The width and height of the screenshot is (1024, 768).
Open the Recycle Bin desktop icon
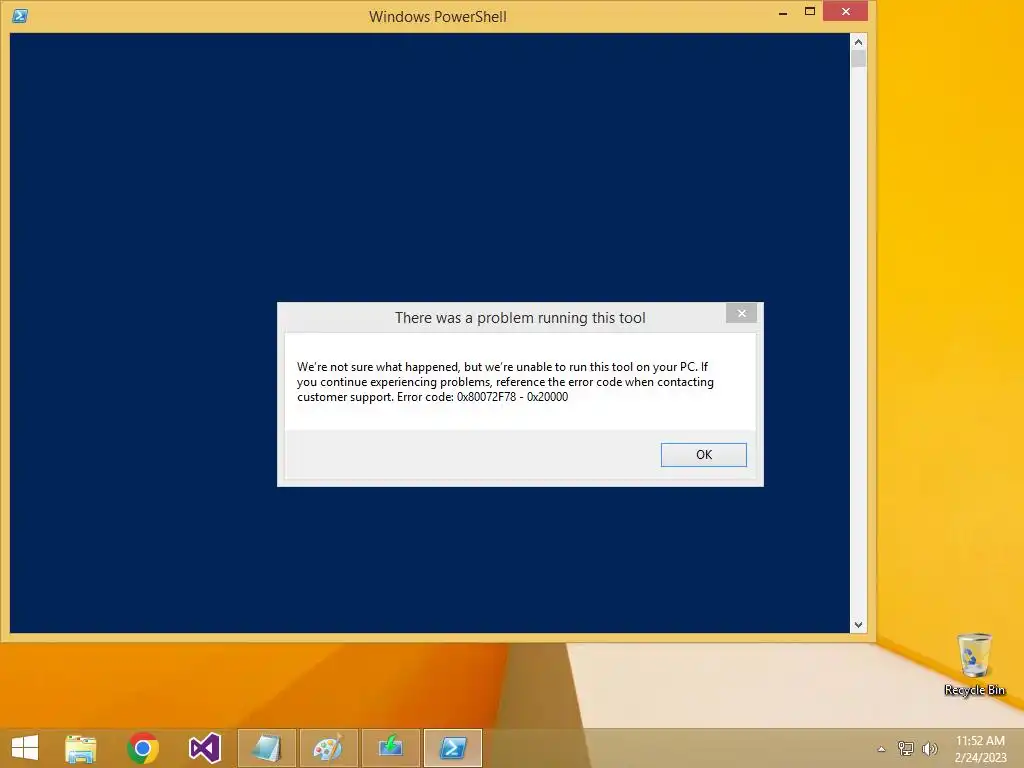tap(974, 664)
